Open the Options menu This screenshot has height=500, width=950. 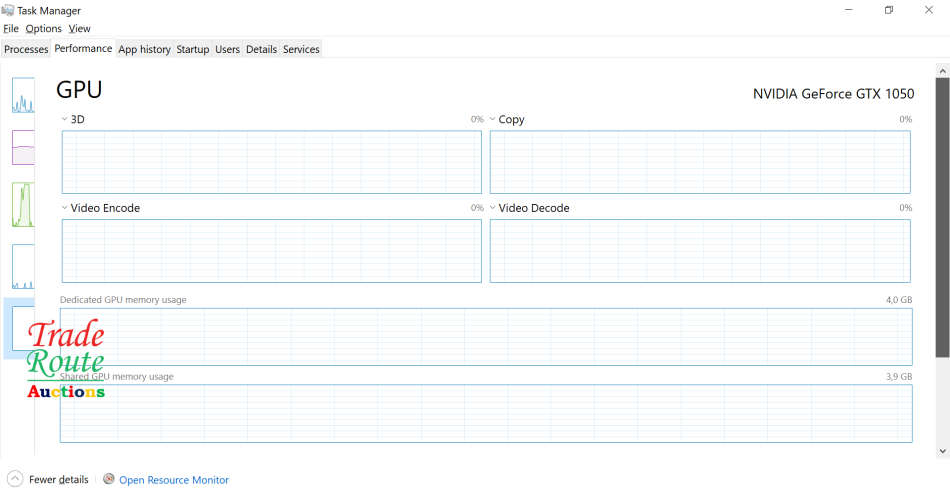(x=43, y=29)
